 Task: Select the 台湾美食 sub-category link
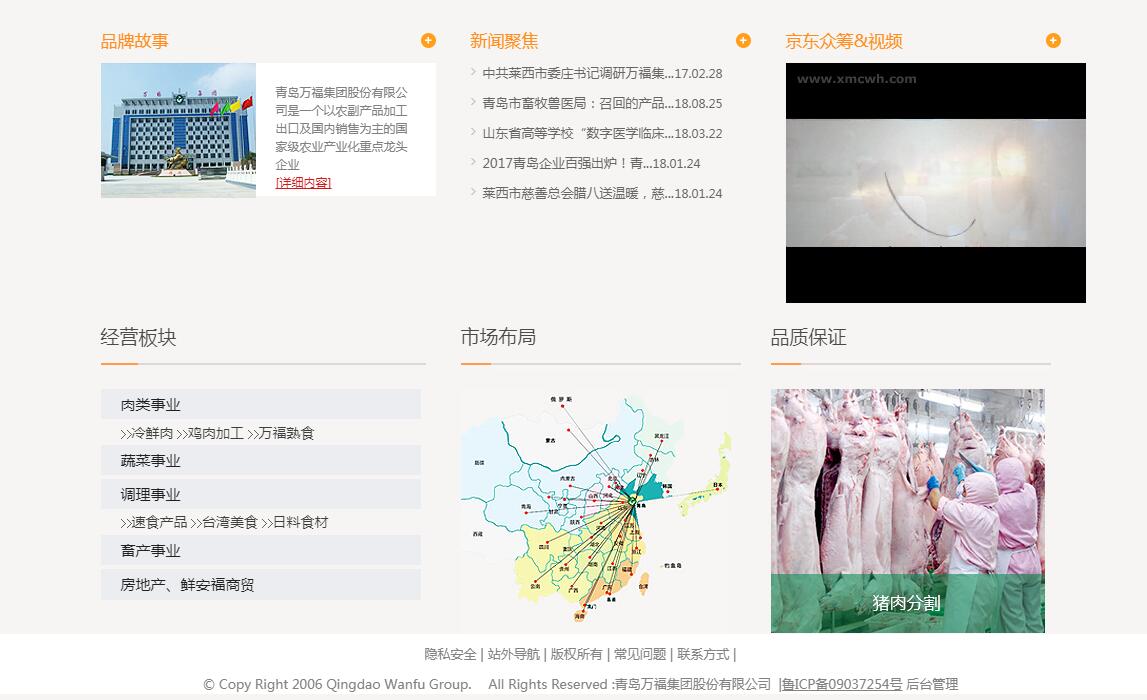230,522
